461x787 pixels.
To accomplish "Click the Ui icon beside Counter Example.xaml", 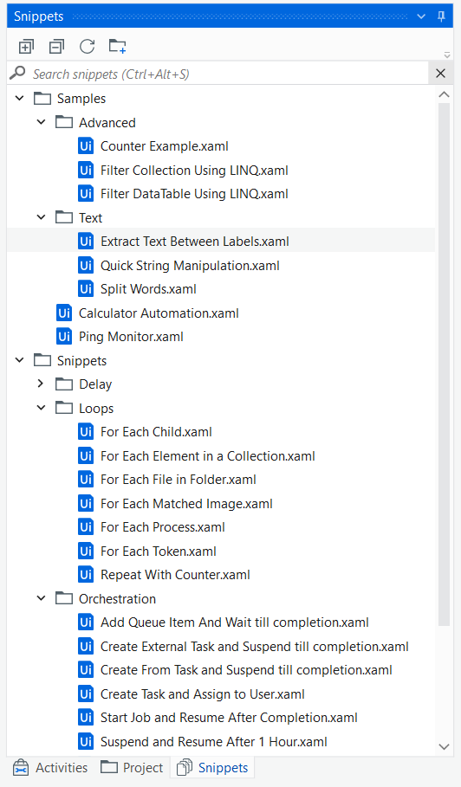I will (x=86, y=146).
